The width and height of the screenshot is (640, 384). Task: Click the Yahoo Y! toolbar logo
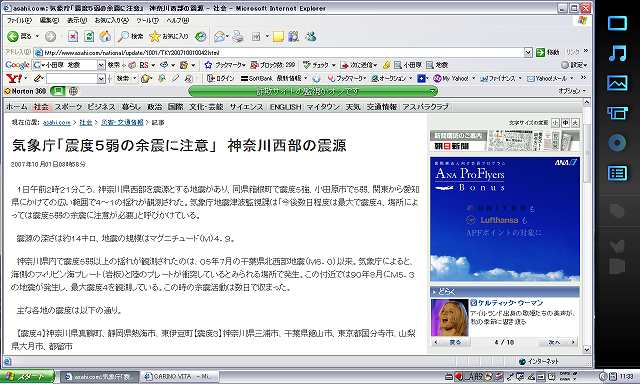coord(14,78)
